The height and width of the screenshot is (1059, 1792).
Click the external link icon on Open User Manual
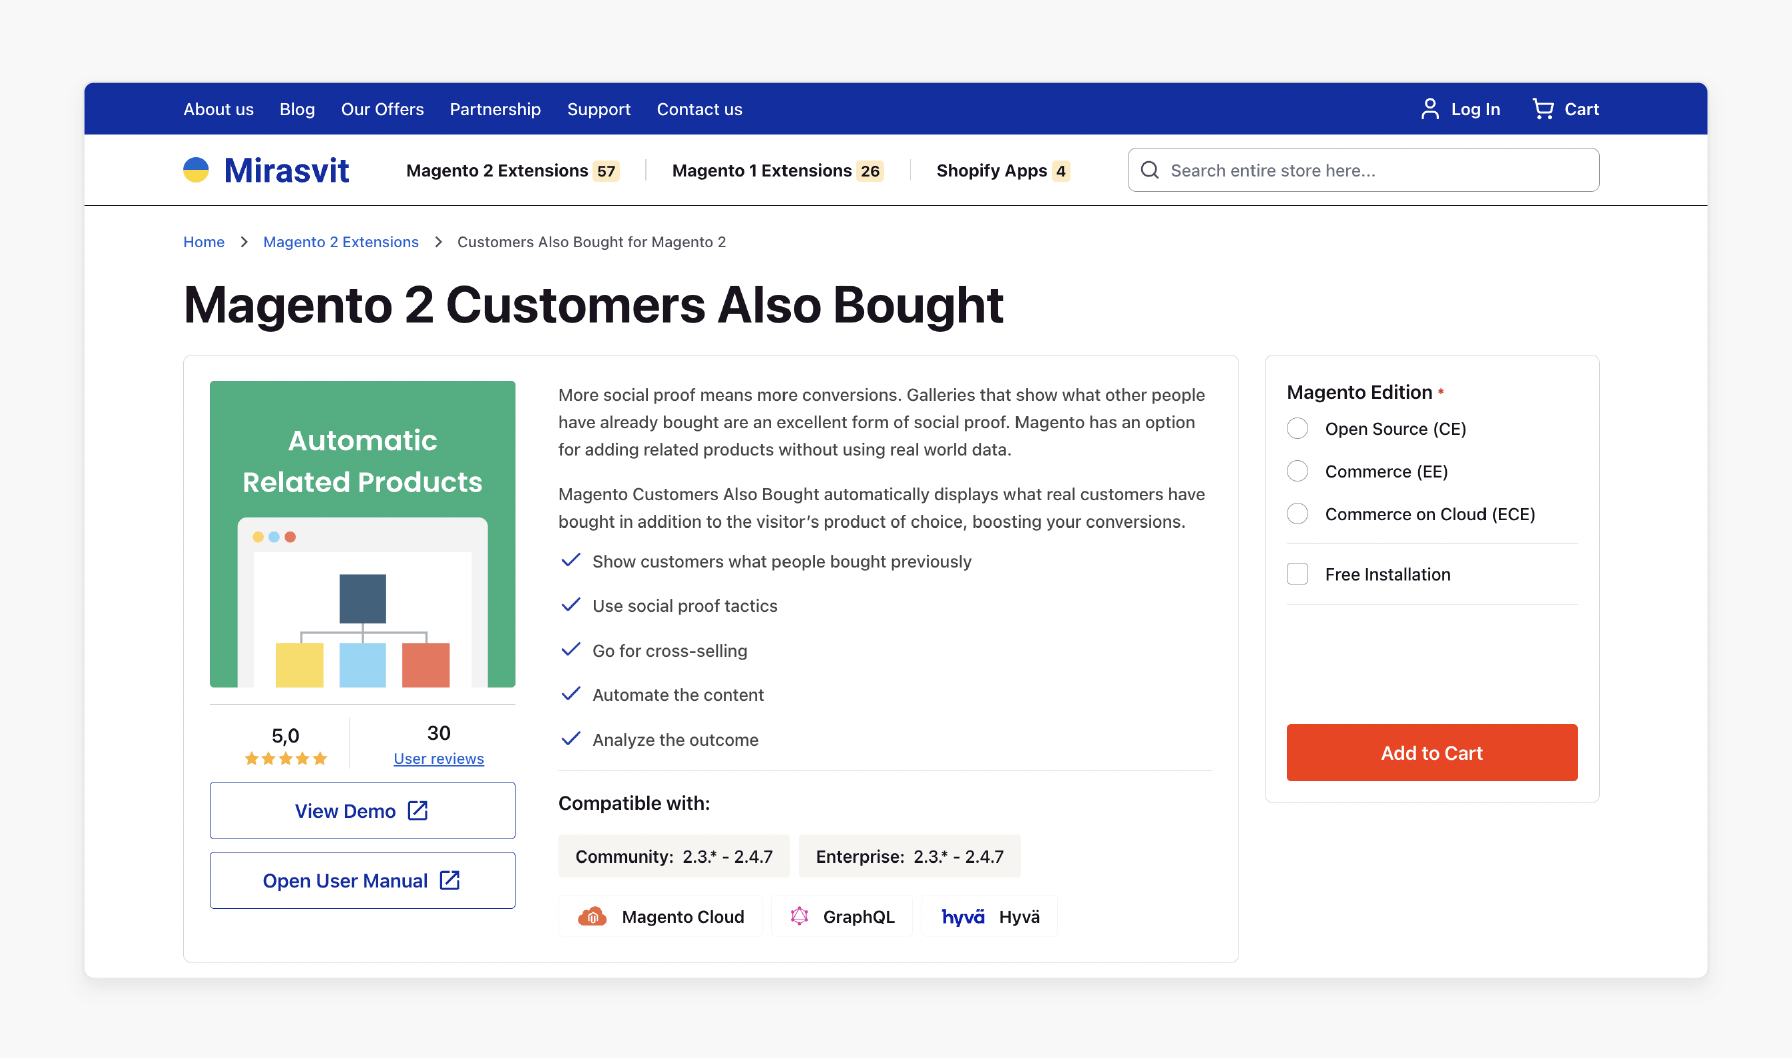pyautogui.click(x=450, y=880)
